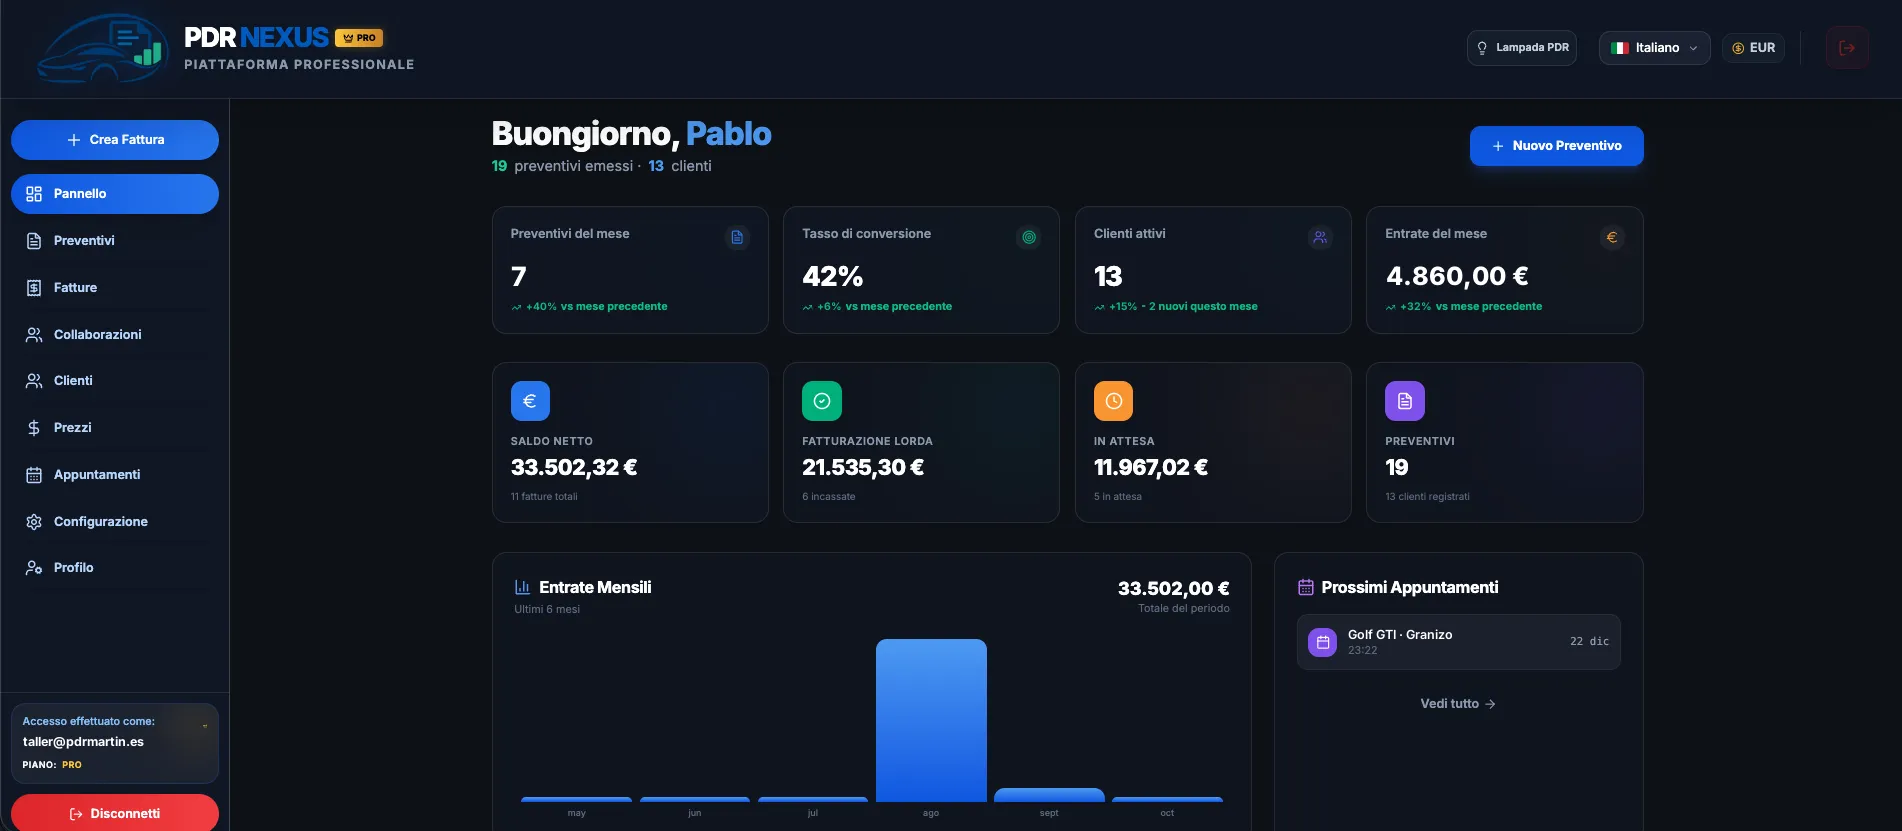The image size is (1902, 831).
Task: Go to Profilo in the sidebar
Action: click(115, 568)
